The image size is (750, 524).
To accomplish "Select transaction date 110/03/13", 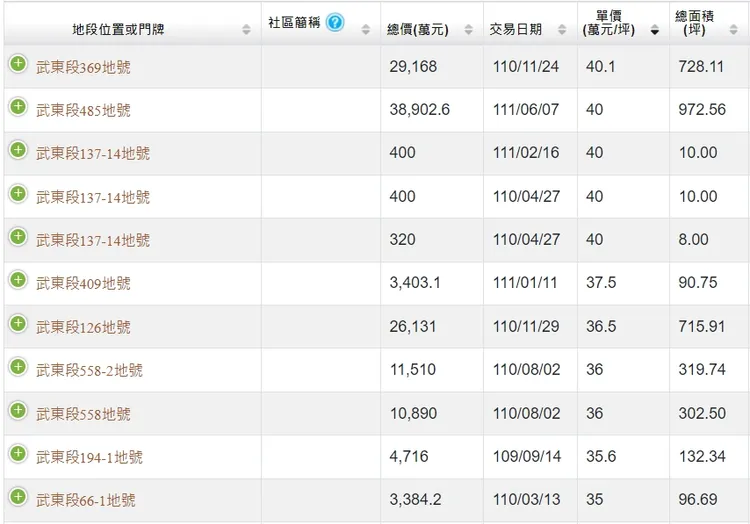I will coord(527,500).
